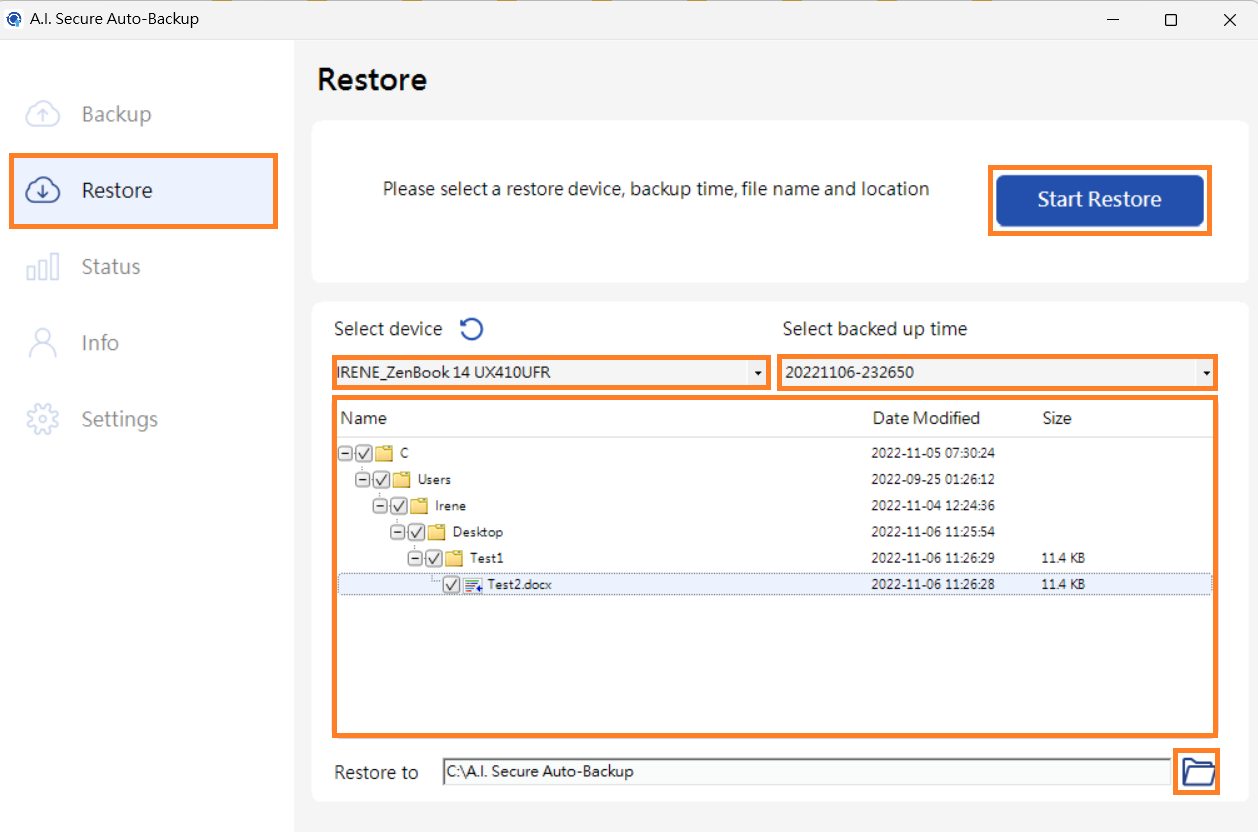This screenshot has width=1258, height=832.
Task: Click the Restore download icon in sidebar
Action: (43, 190)
